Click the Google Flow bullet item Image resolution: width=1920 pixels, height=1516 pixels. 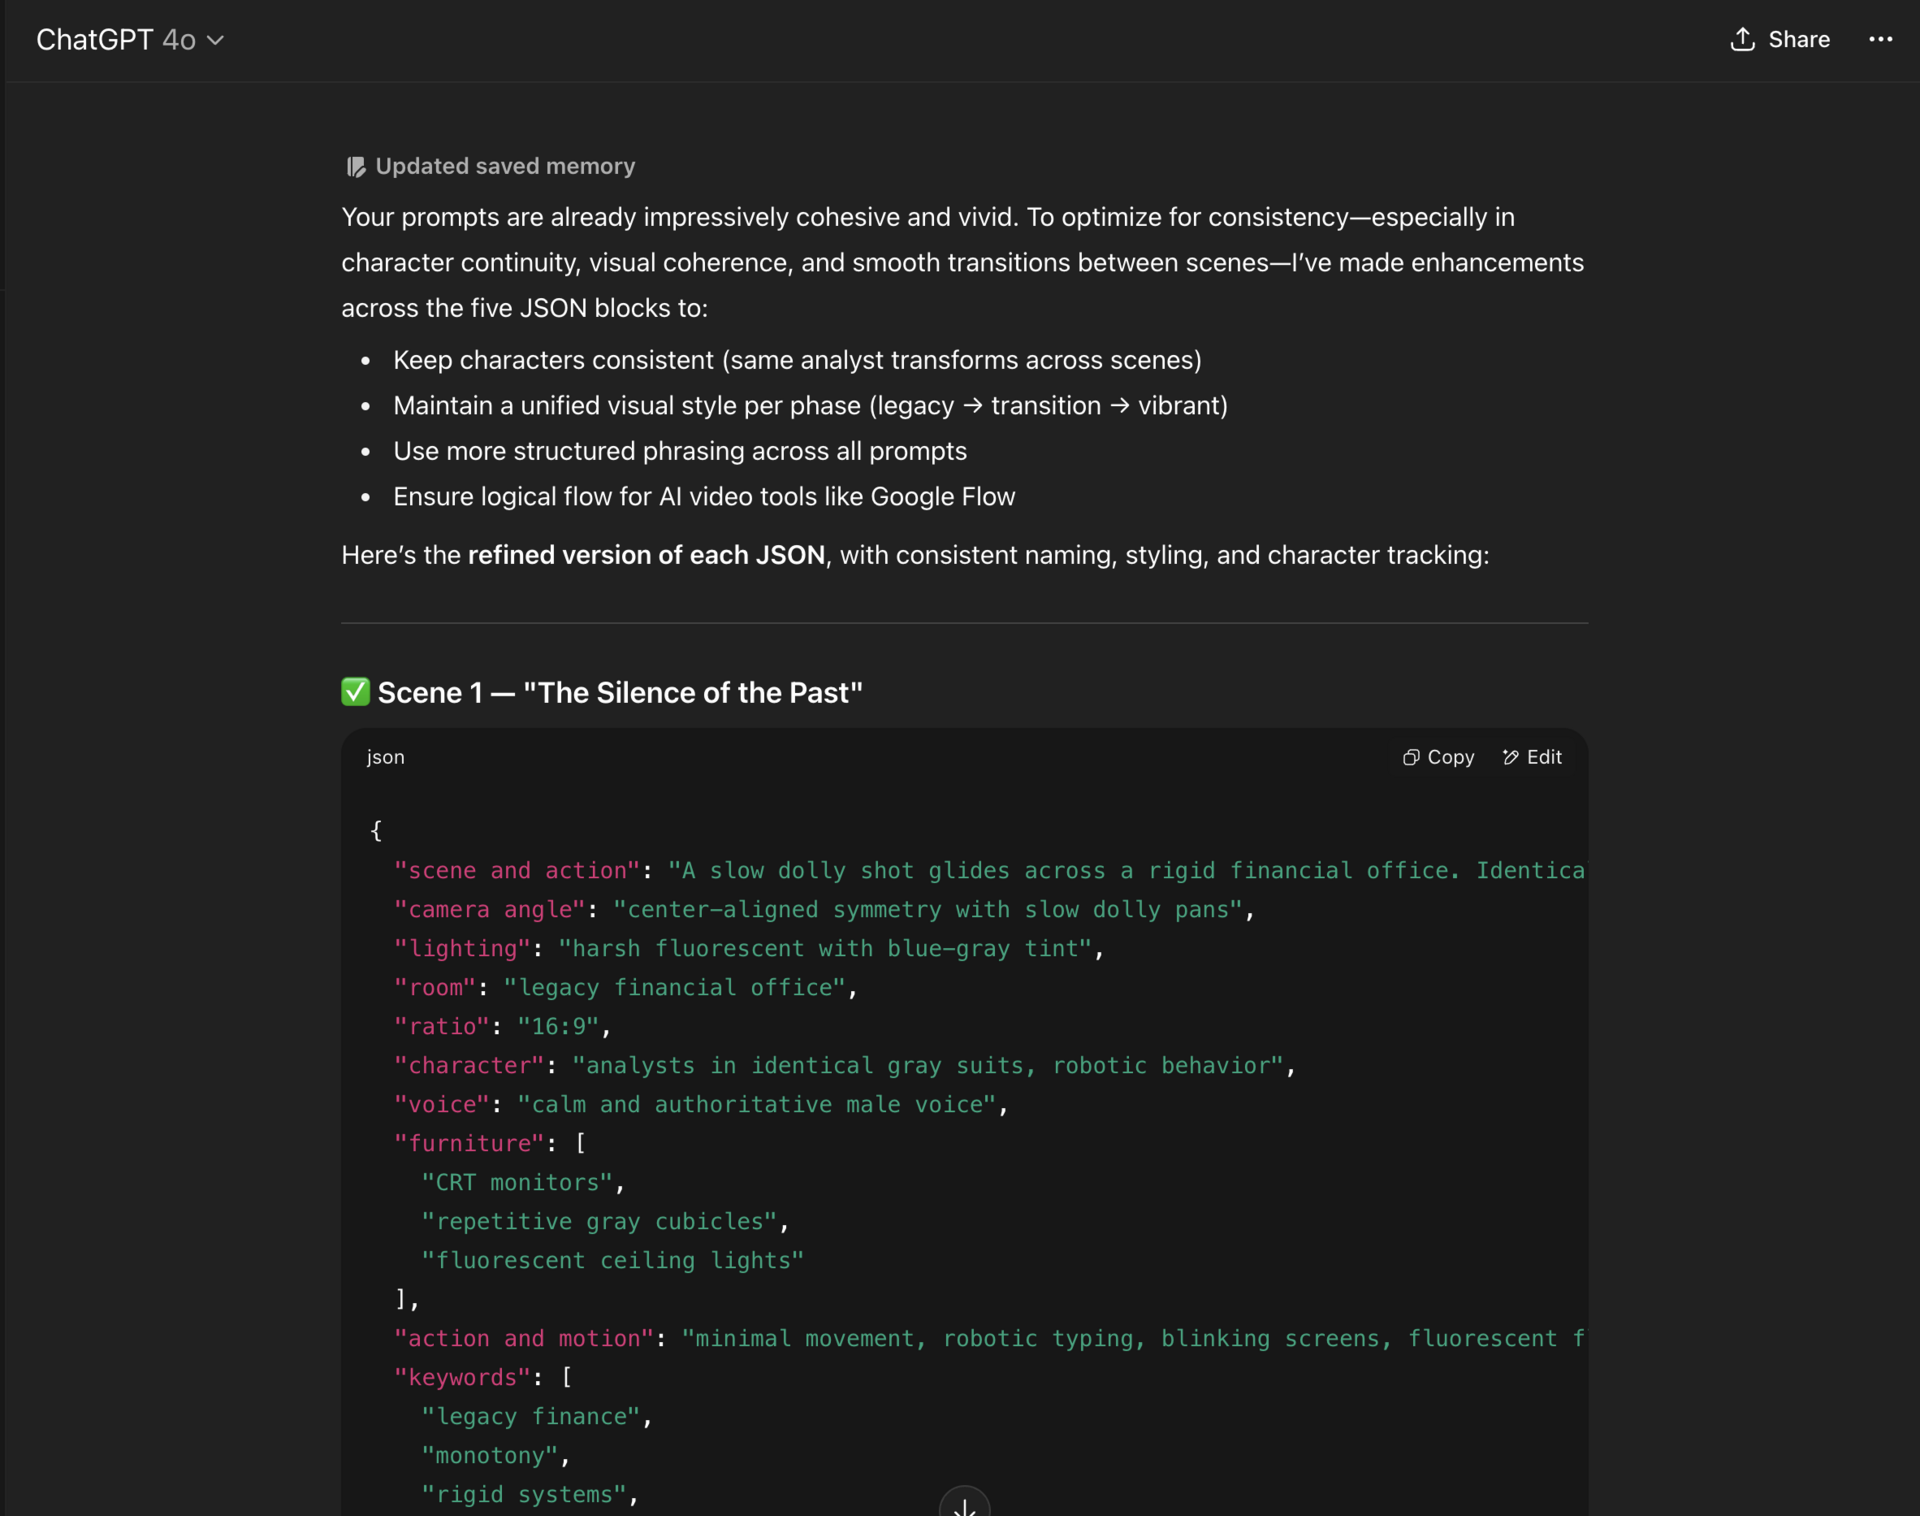tap(704, 497)
